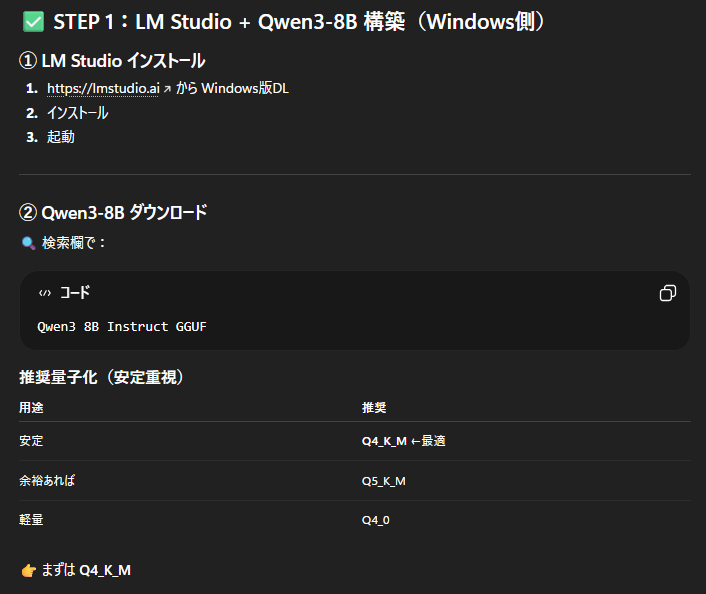Select the Q5_K_M table cell
This screenshot has height=594, width=706.
(384, 481)
